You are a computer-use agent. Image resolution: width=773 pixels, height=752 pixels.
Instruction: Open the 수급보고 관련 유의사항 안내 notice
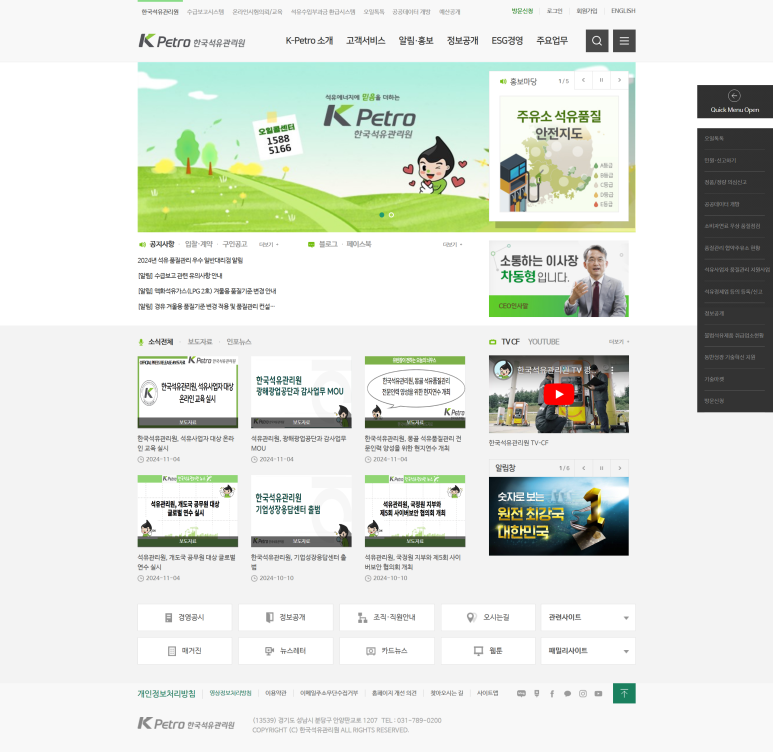pyautogui.click(x=180, y=276)
